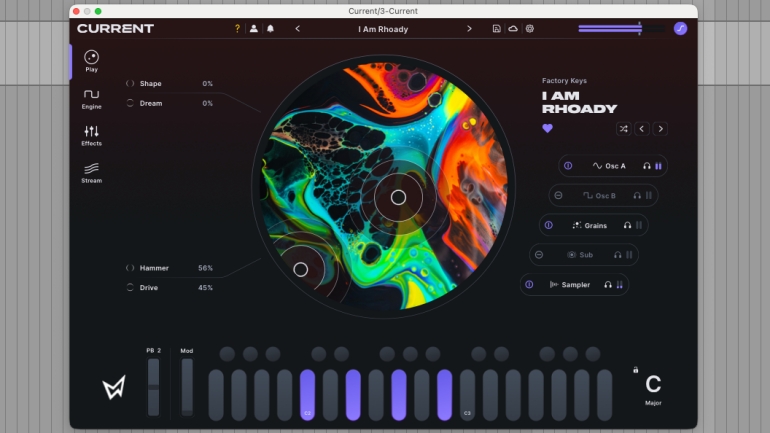Click the round purple logo button top right
The height and width of the screenshot is (433, 770).
pyautogui.click(x=680, y=28)
